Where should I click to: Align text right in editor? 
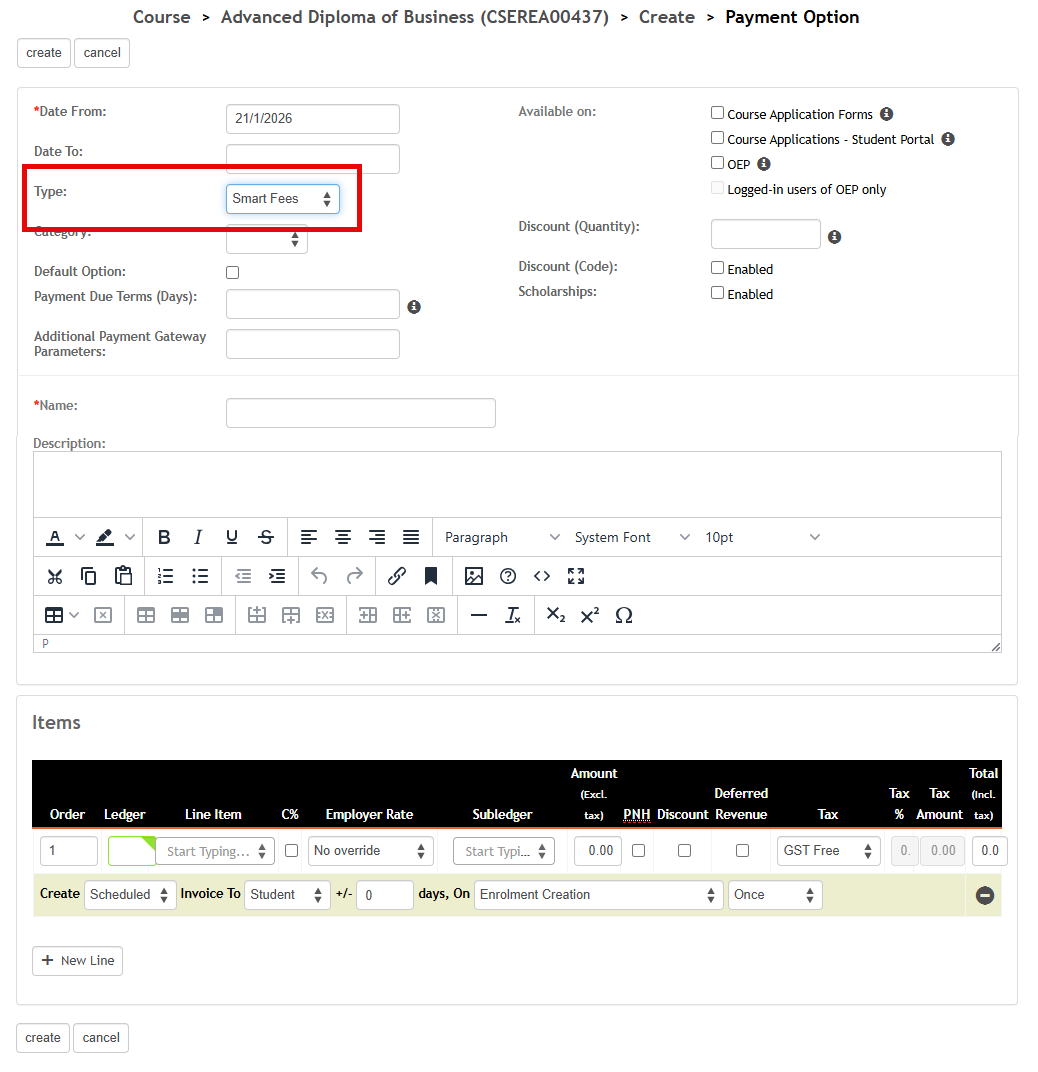377,537
